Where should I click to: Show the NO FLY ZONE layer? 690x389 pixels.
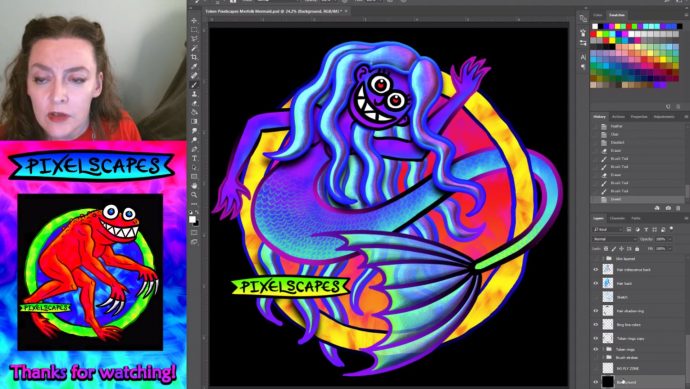(x=596, y=368)
